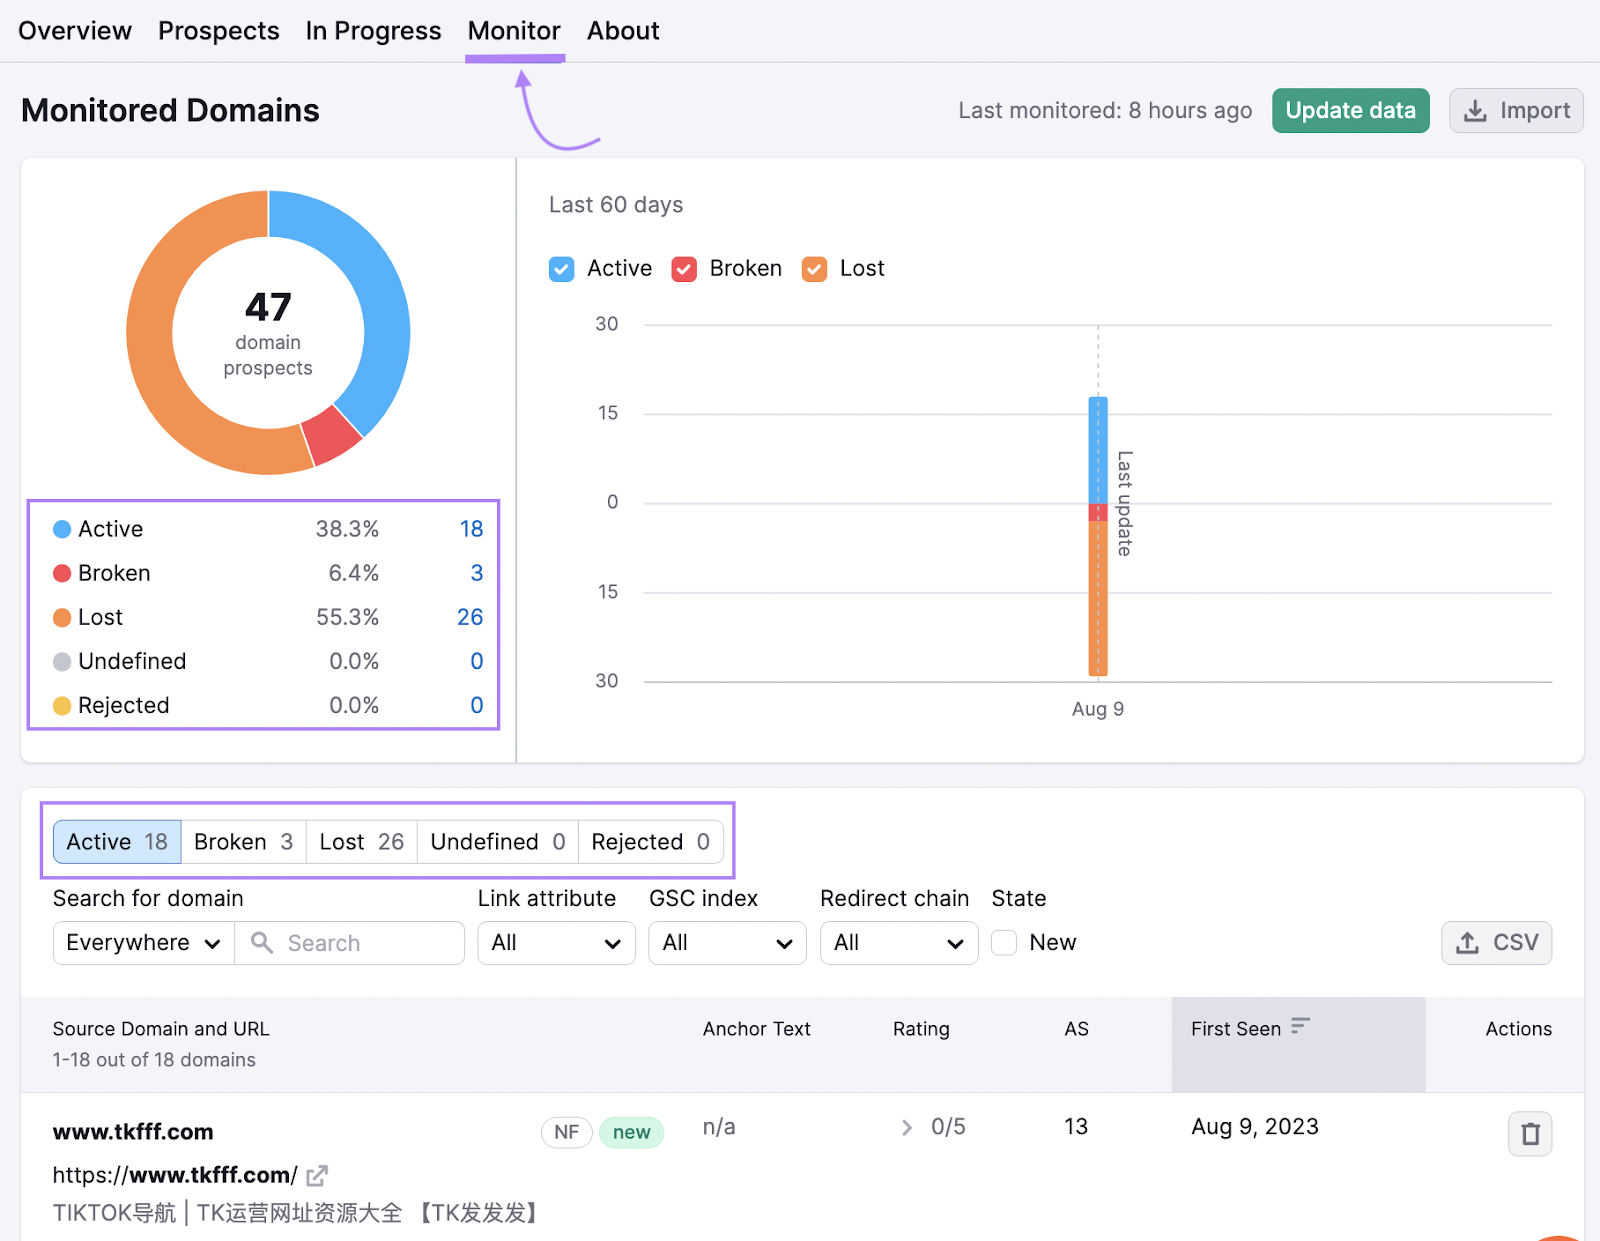Image resolution: width=1600 pixels, height=1241 pixels.
Task: Click the search magnifier icon
Action: 262,943
